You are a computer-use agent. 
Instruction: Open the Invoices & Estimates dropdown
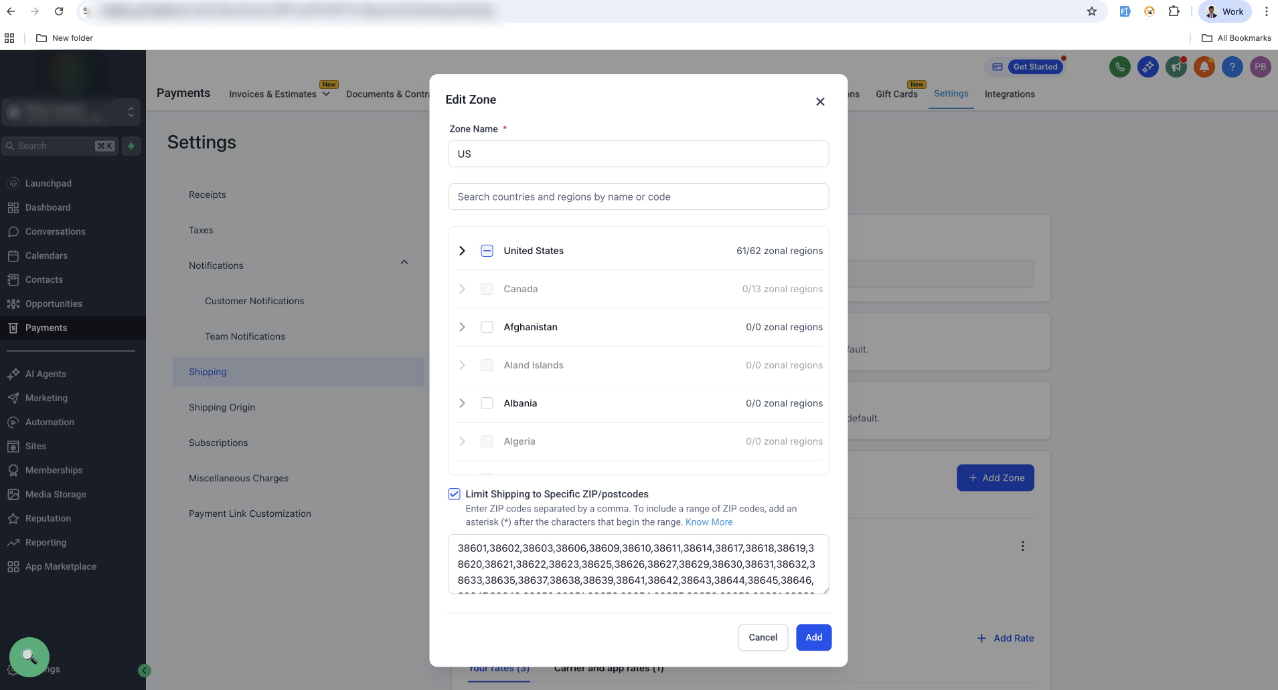click(279, 94)
